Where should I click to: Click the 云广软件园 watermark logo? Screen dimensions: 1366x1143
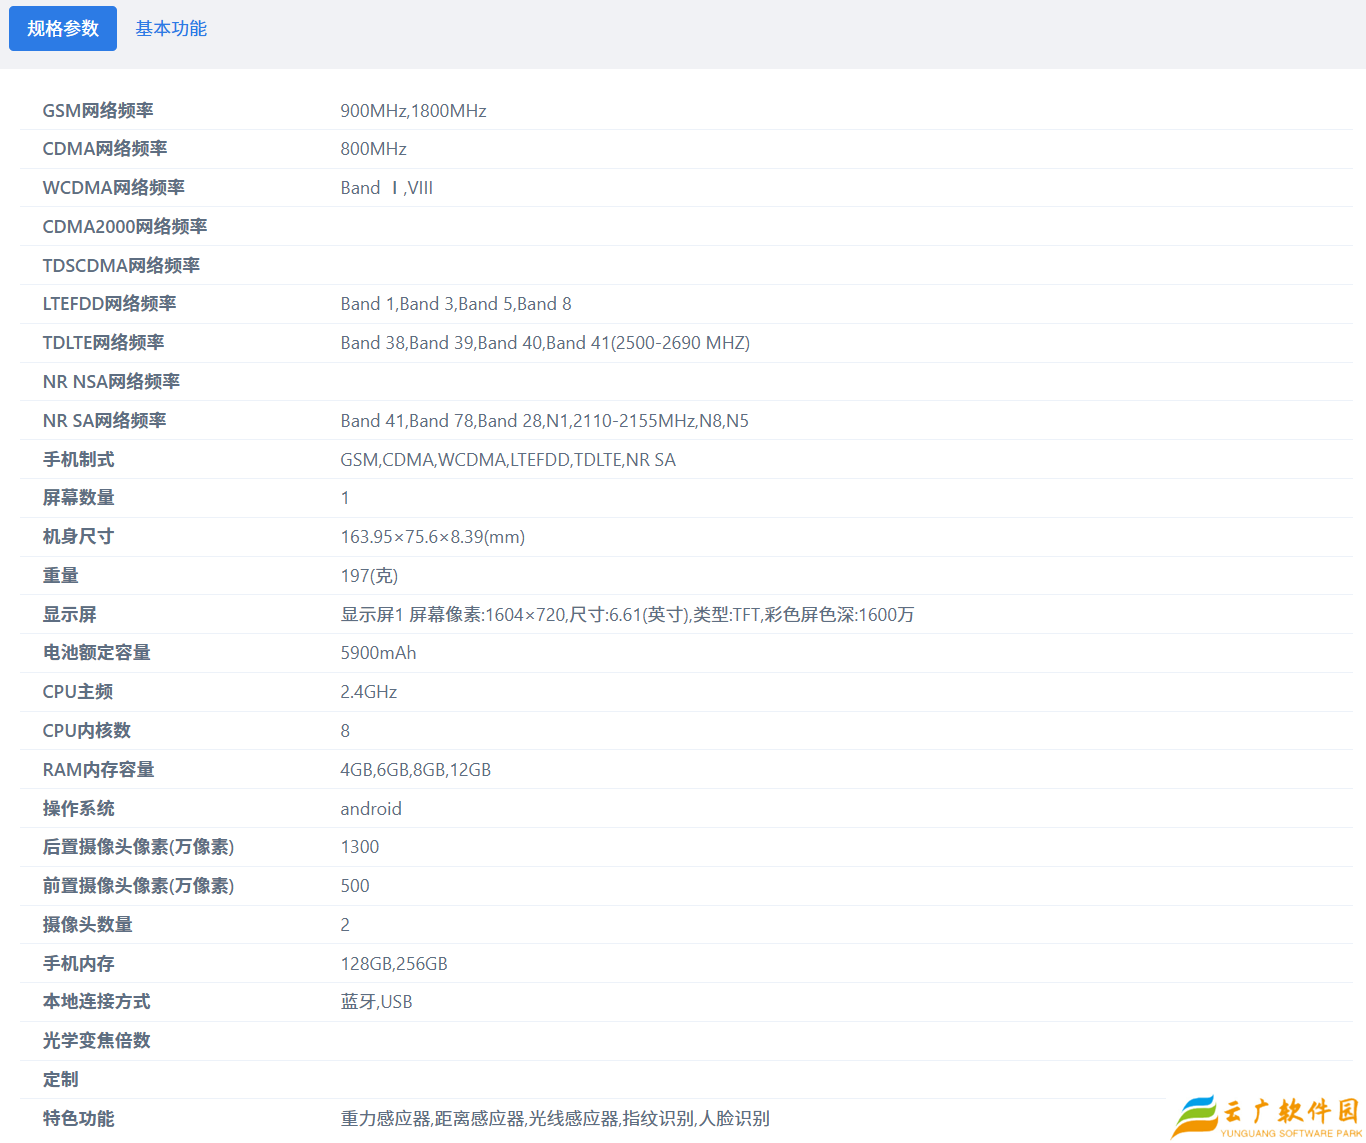pos(1266,1116)
